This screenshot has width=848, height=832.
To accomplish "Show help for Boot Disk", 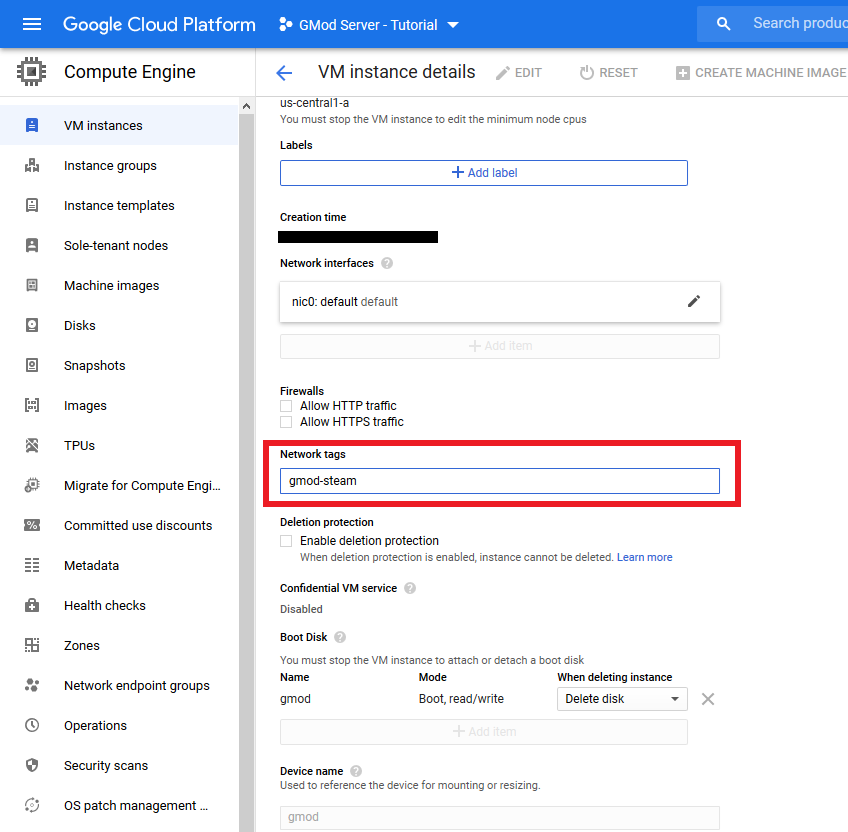I will click(340, 637).
